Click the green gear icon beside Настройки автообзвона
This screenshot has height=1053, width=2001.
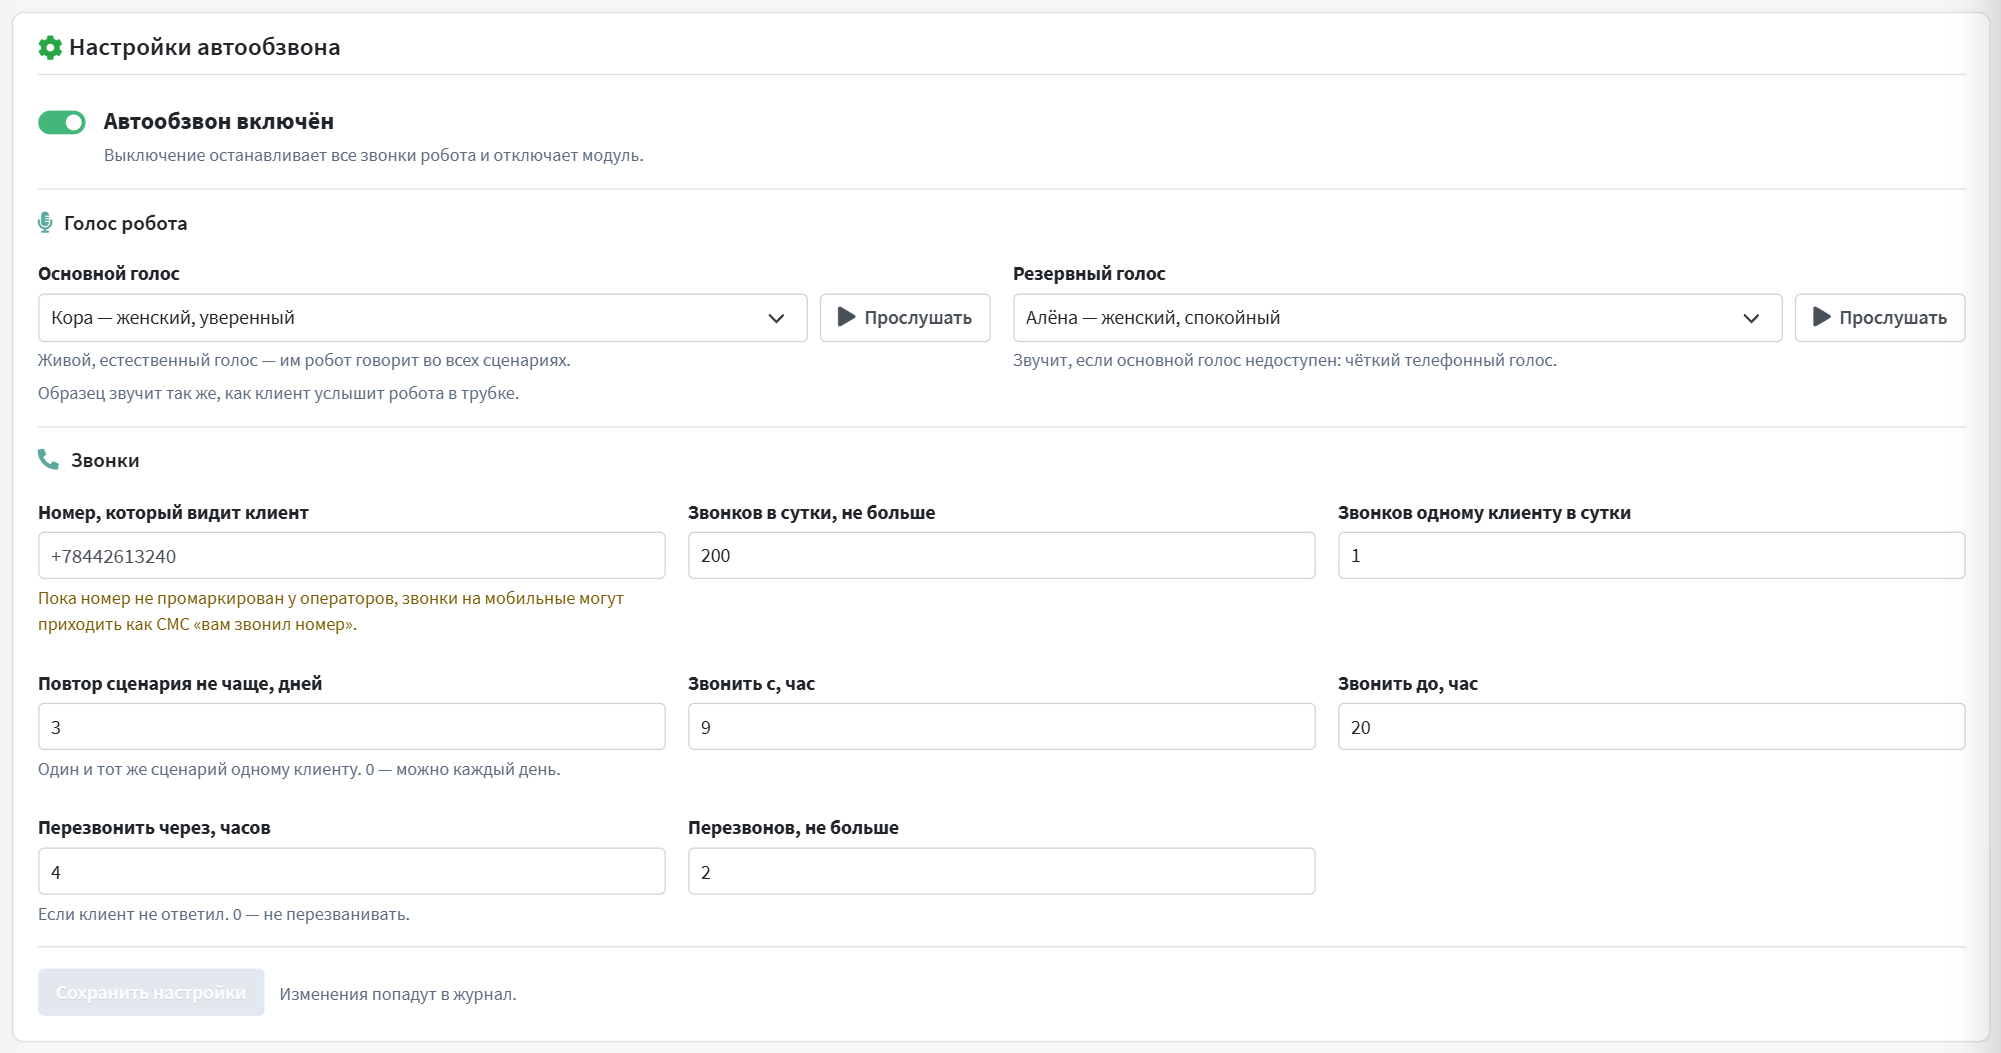[x=50, y=47]
